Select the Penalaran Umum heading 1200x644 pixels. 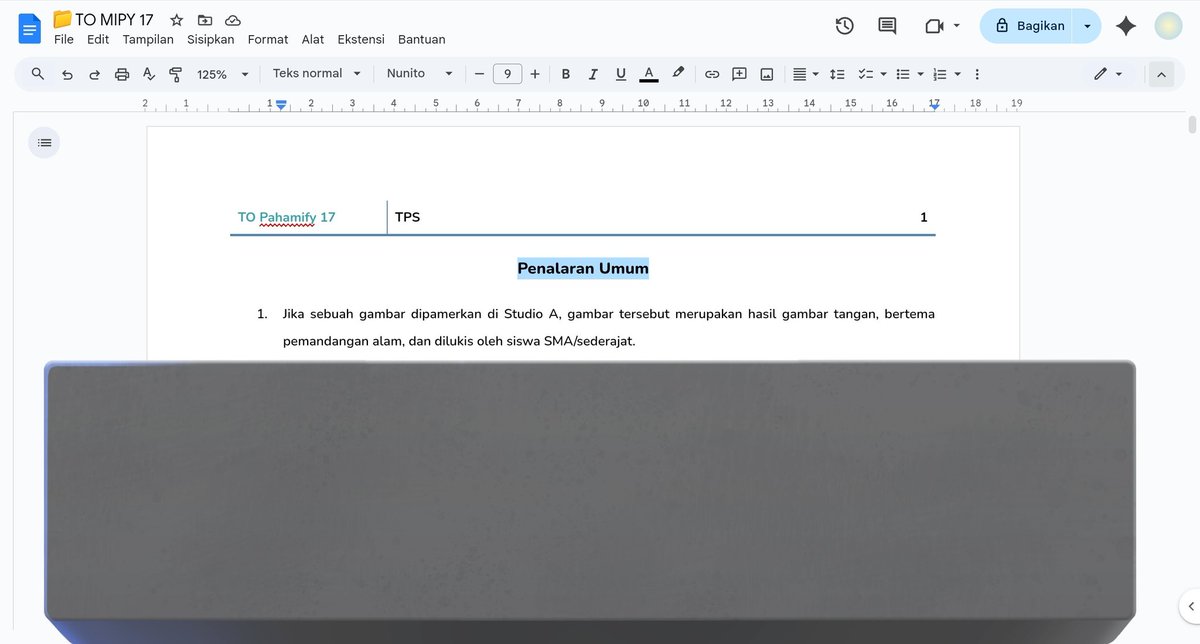(x=583, y=268)
